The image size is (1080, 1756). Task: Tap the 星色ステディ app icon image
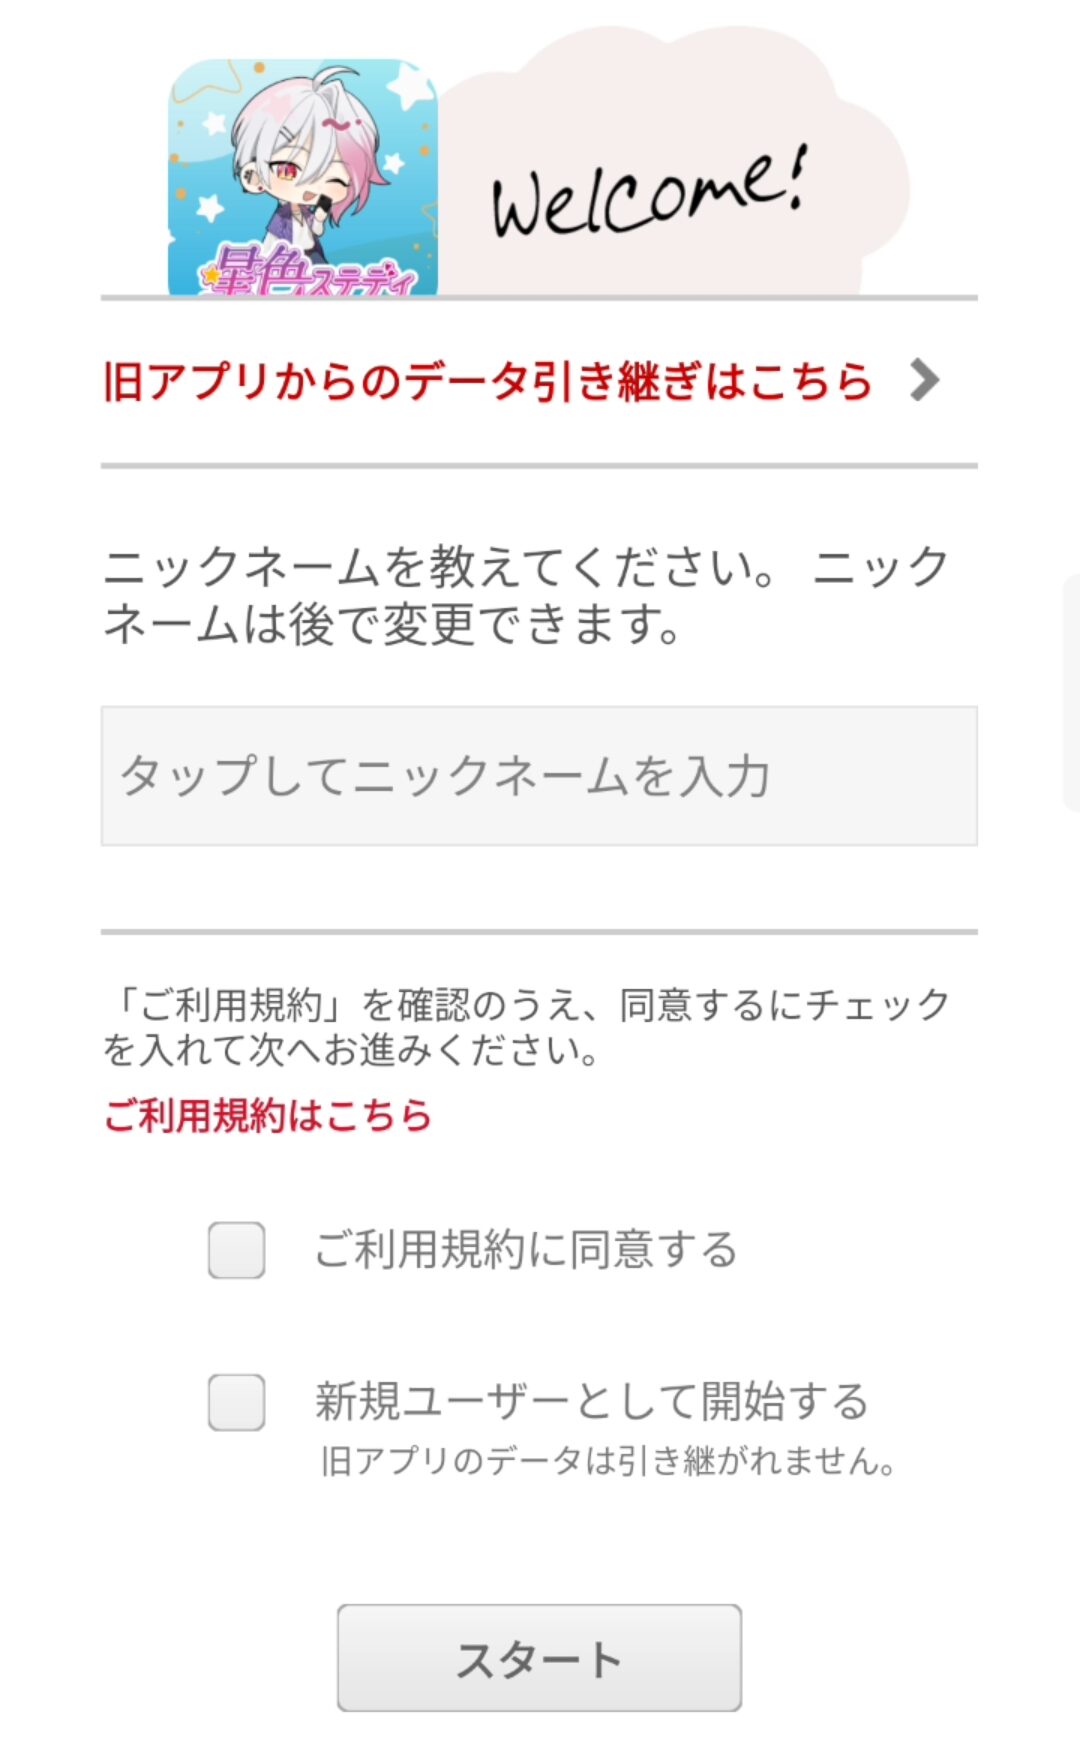pos(303,177)
